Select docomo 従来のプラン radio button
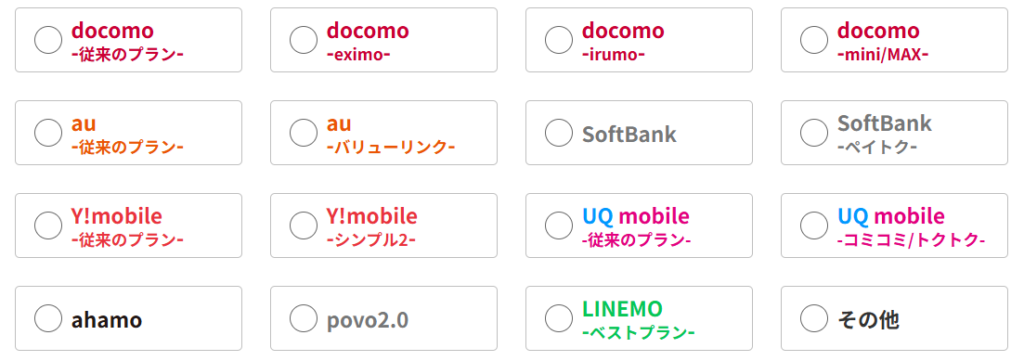 tap(48, 40)
